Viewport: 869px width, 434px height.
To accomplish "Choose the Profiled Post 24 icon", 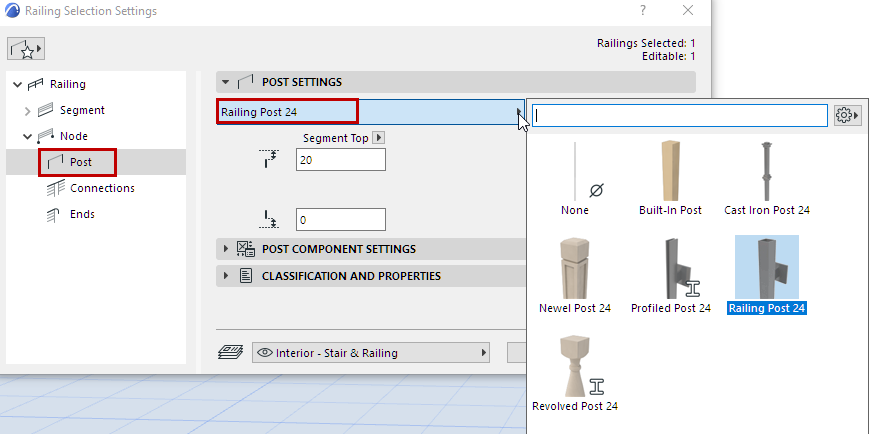I will pos(670,272).
